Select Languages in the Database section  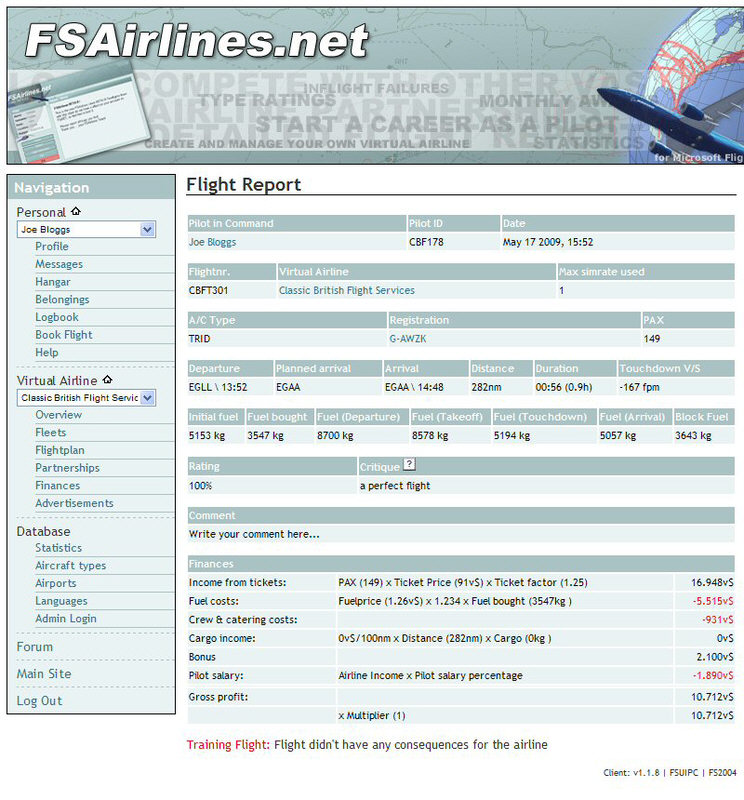coord(61,601)
